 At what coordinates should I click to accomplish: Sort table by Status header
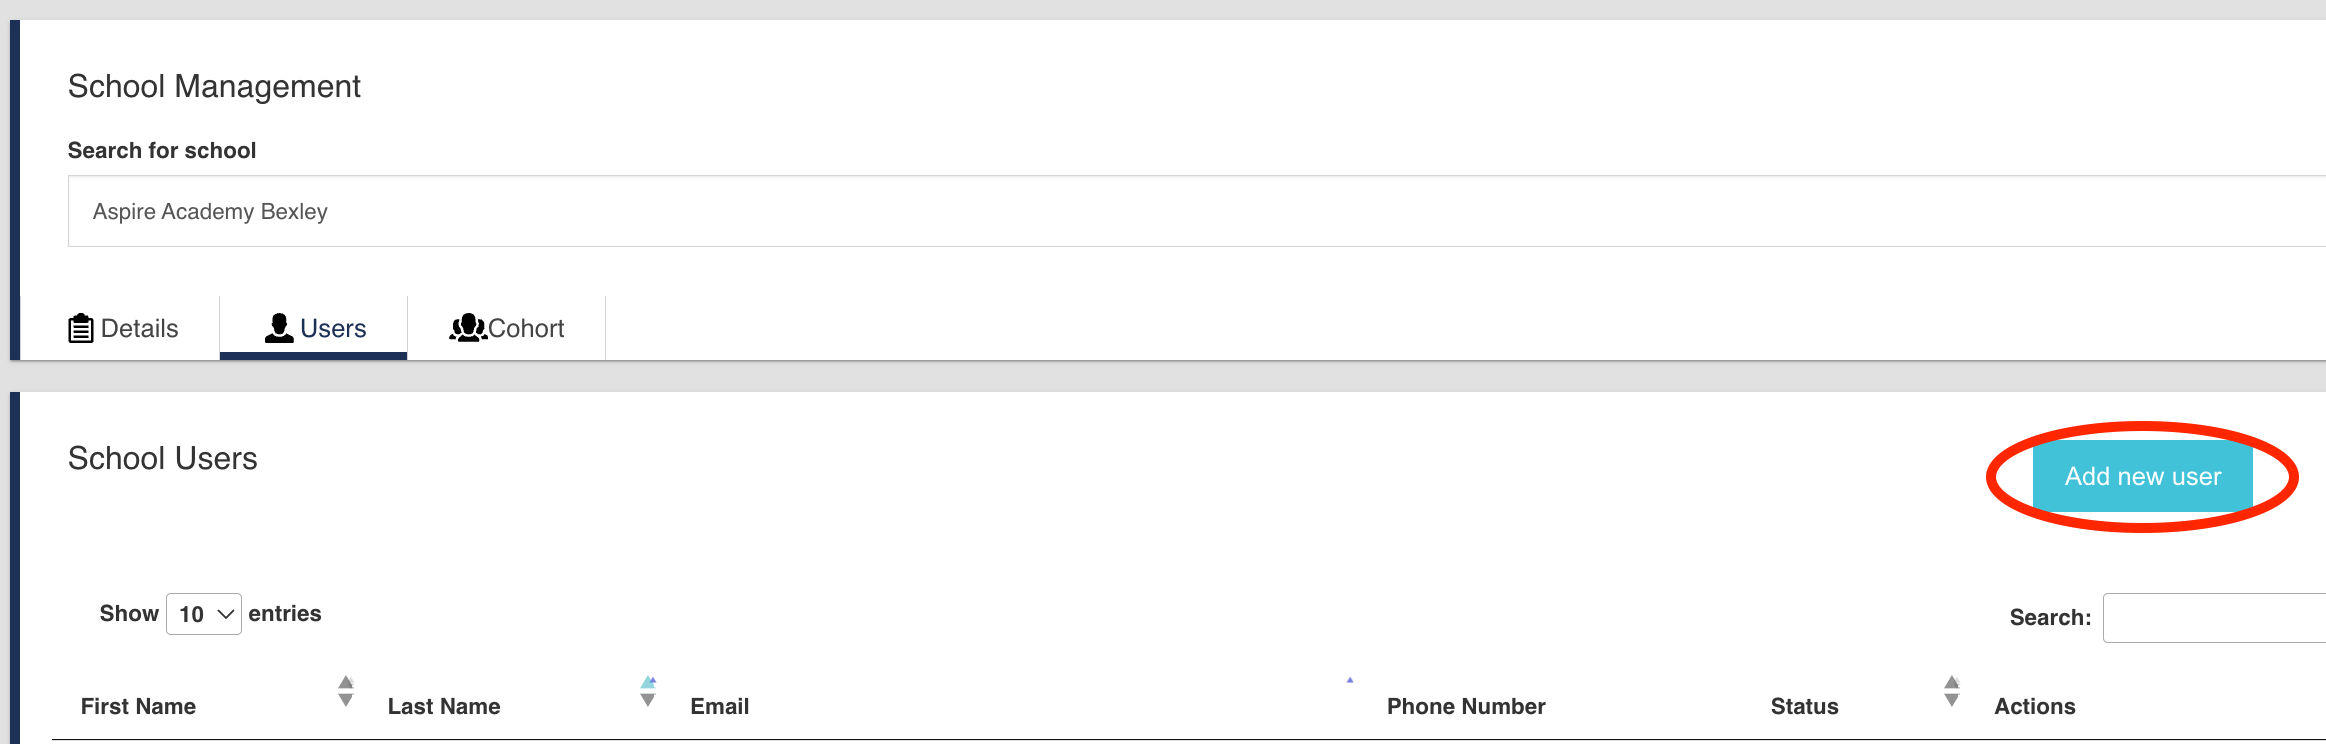point(1804,706)
